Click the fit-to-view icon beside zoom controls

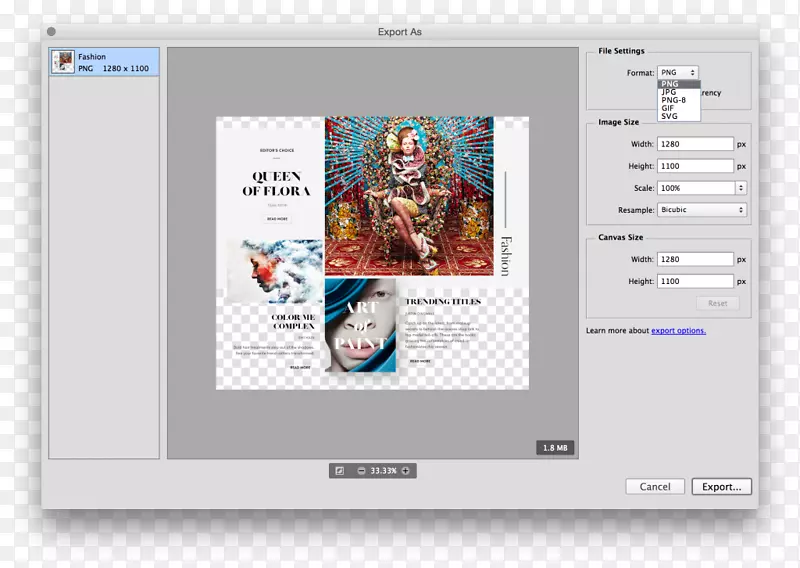coord(339,471)
